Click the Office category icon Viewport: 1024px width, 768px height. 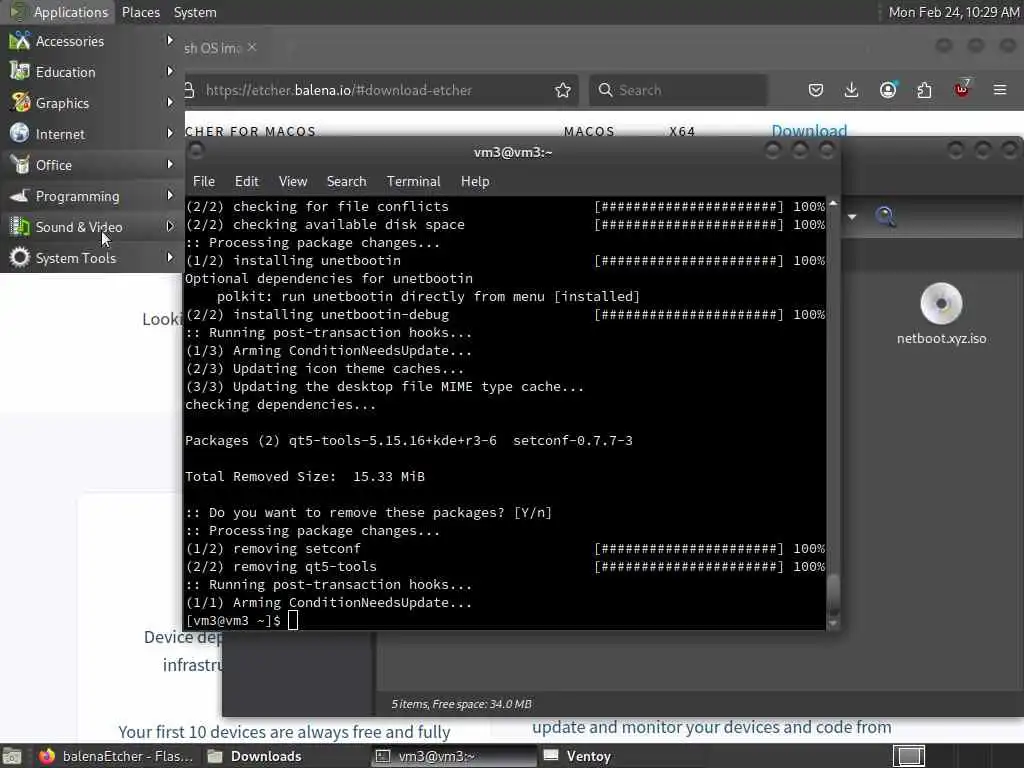click(x=20, y=165)
